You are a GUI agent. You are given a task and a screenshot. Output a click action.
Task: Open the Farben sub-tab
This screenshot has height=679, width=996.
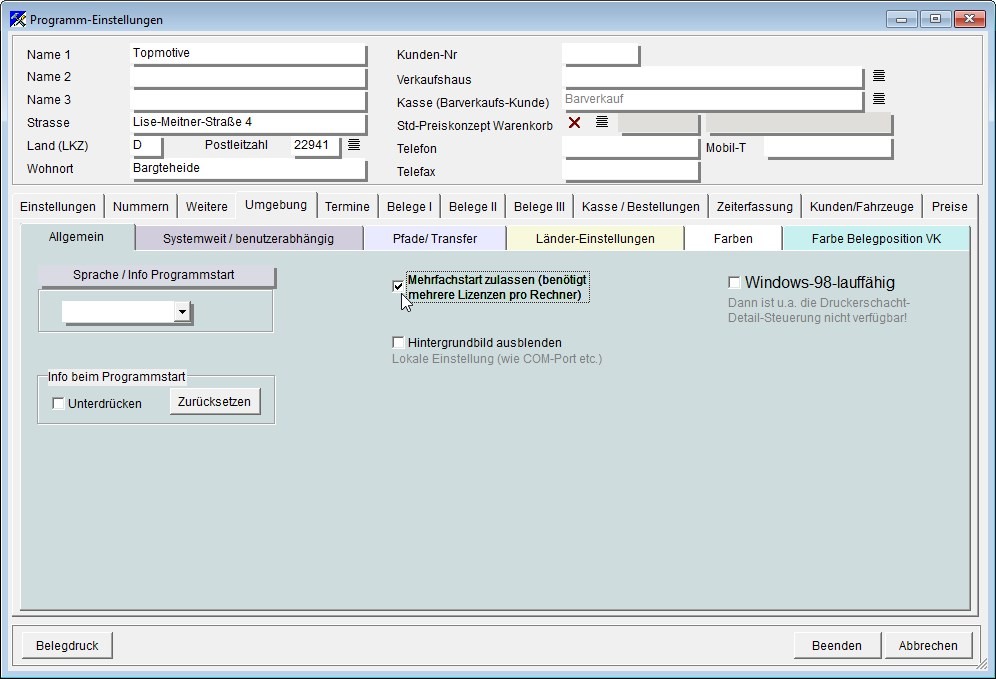point(733,238)
